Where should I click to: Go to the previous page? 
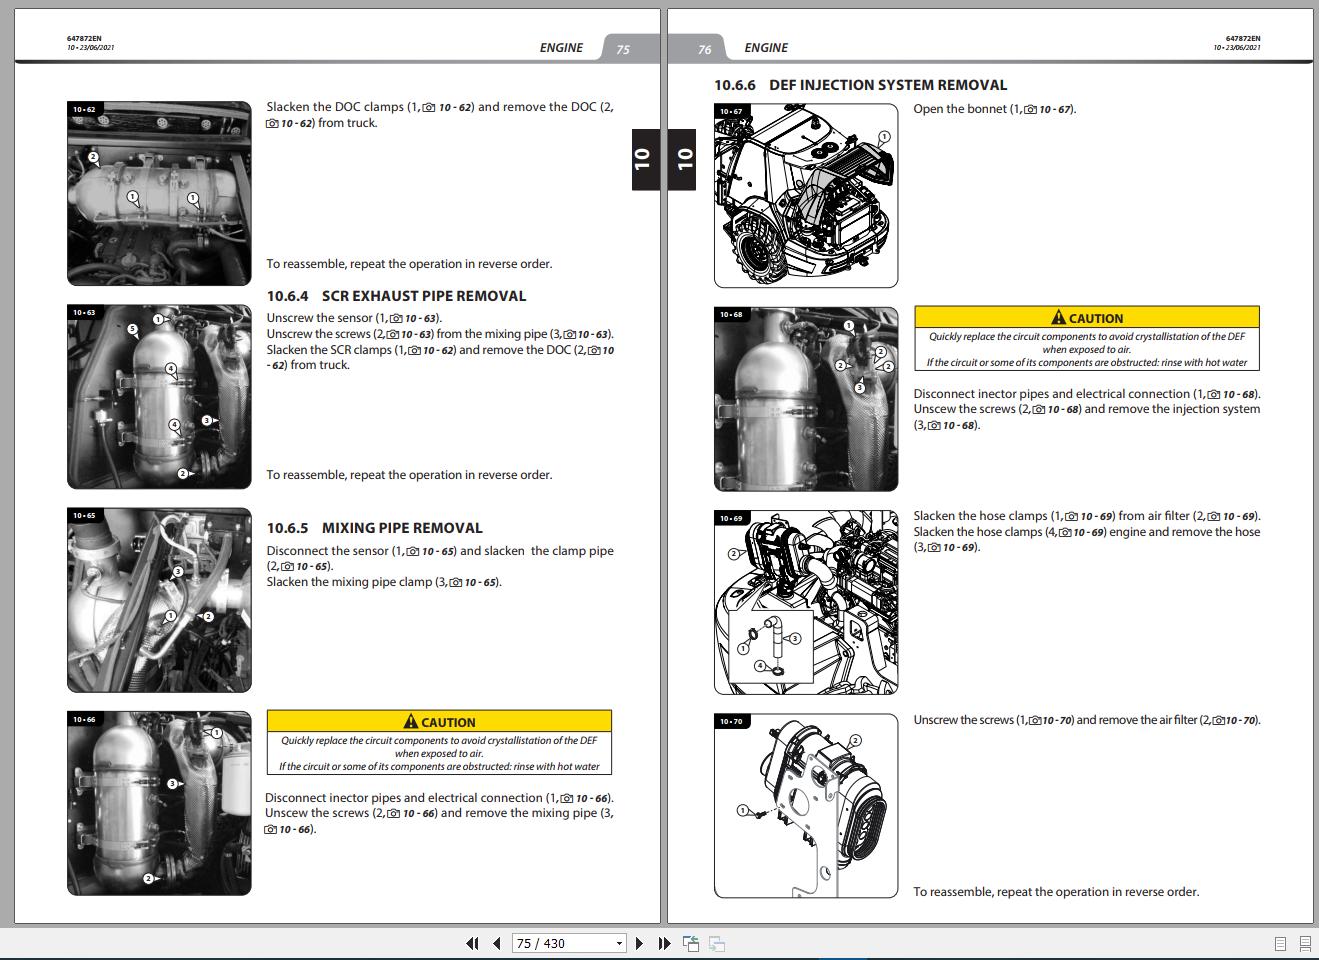[x=496, y=943]
